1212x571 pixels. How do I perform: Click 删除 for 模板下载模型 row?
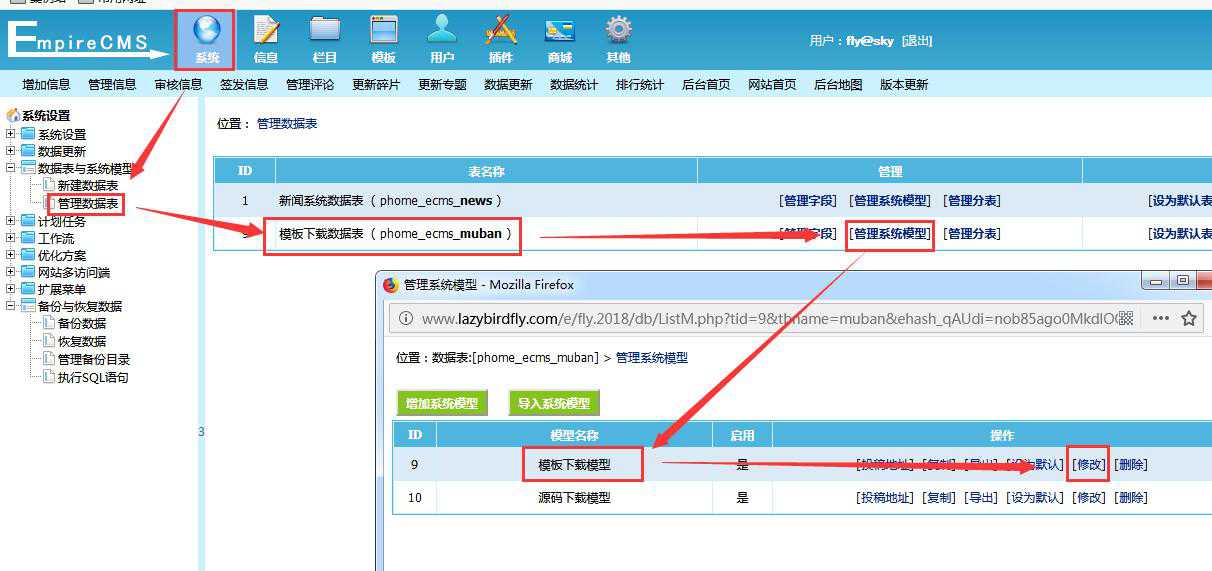click(1131, 465)
